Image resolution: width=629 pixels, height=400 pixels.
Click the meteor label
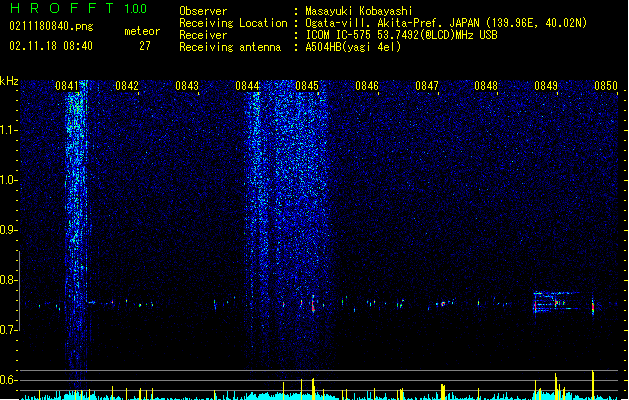(142, 31)
